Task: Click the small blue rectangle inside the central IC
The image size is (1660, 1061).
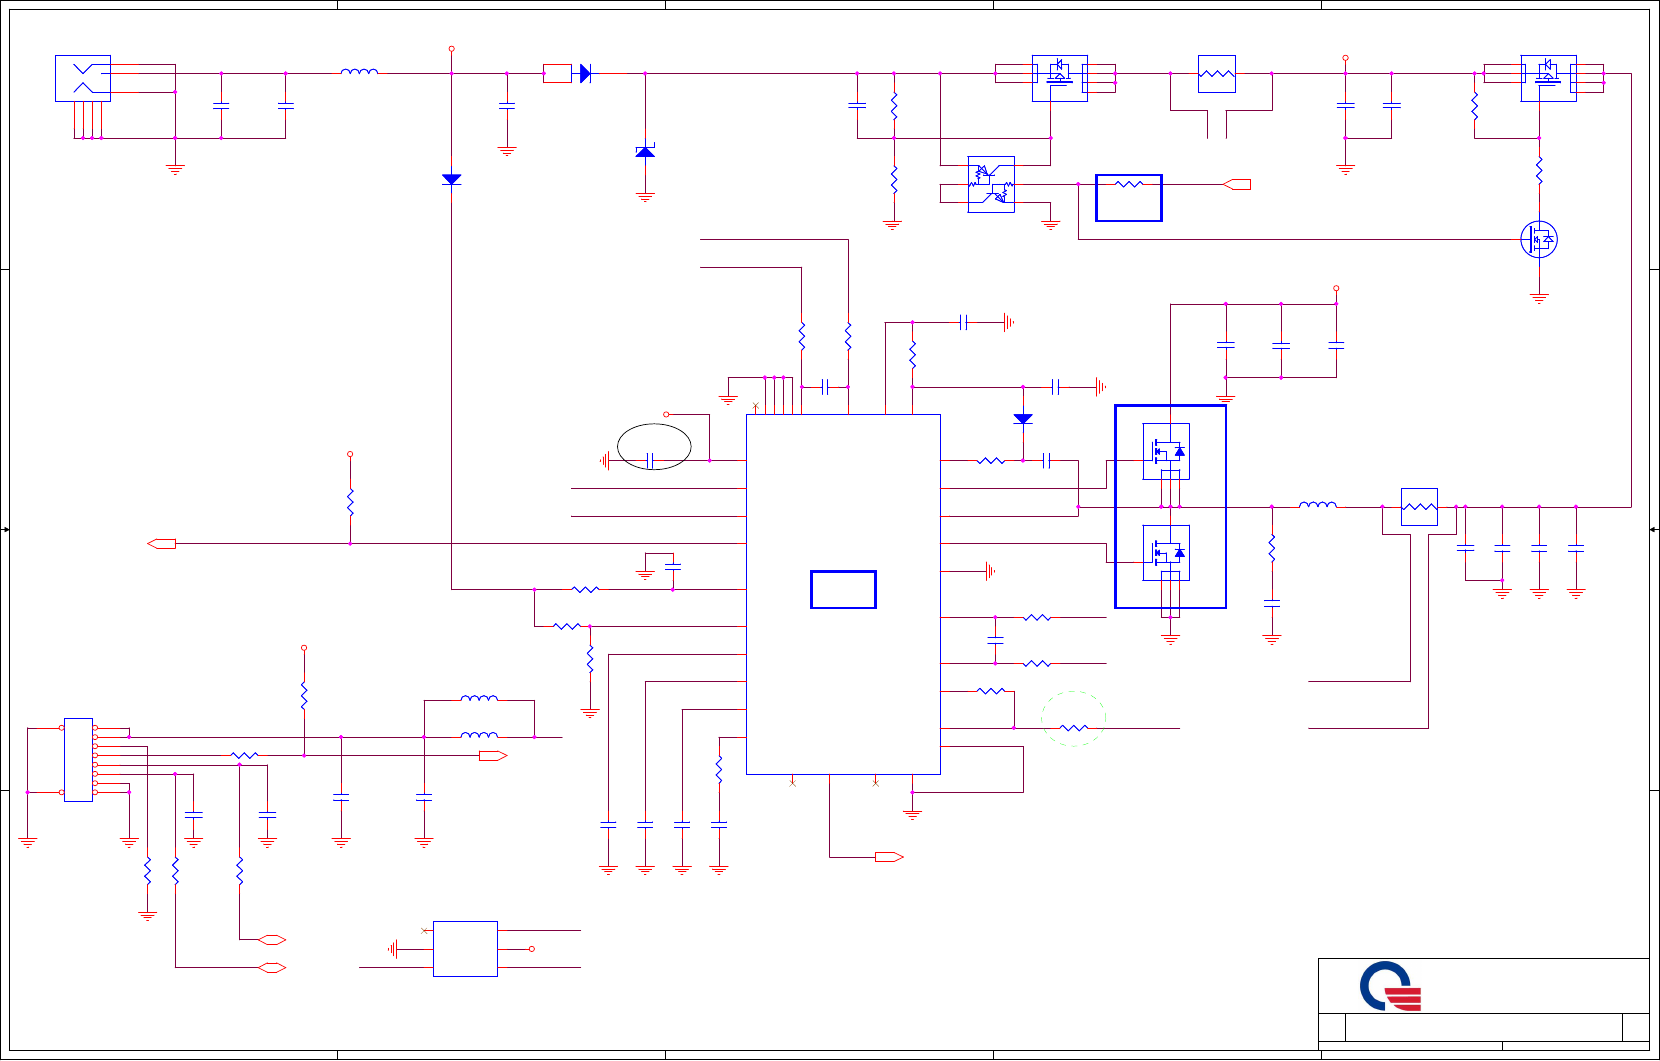Action: click(843, 589)
